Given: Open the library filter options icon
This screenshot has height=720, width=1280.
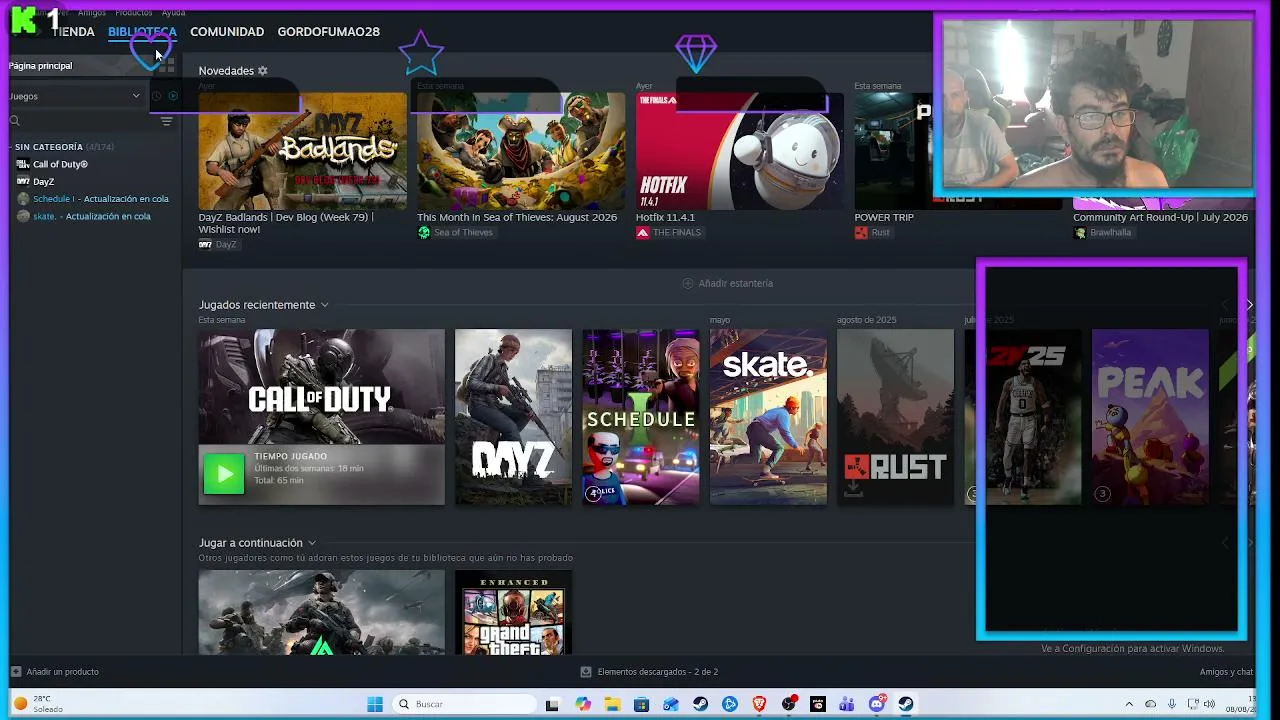Looking at the screenshot, I should pyautogui.click(x=167, y=121).
